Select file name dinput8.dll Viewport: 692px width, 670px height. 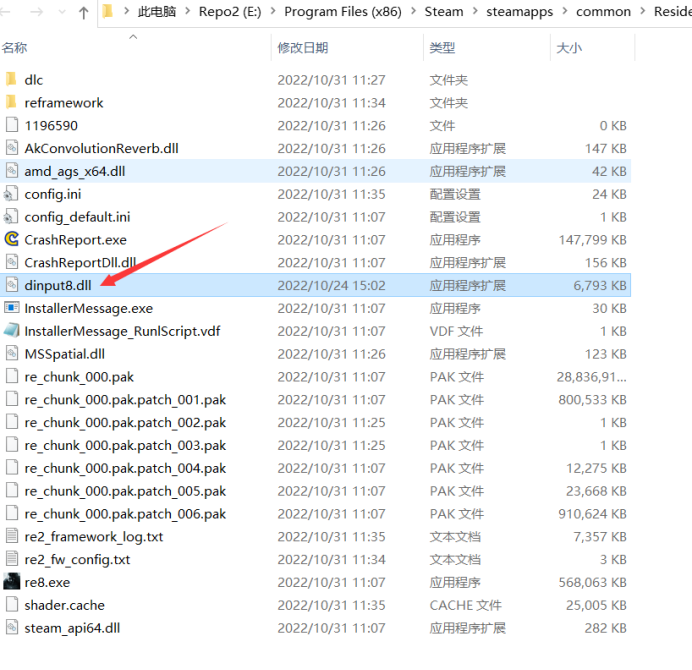click(x=58, y=286)
